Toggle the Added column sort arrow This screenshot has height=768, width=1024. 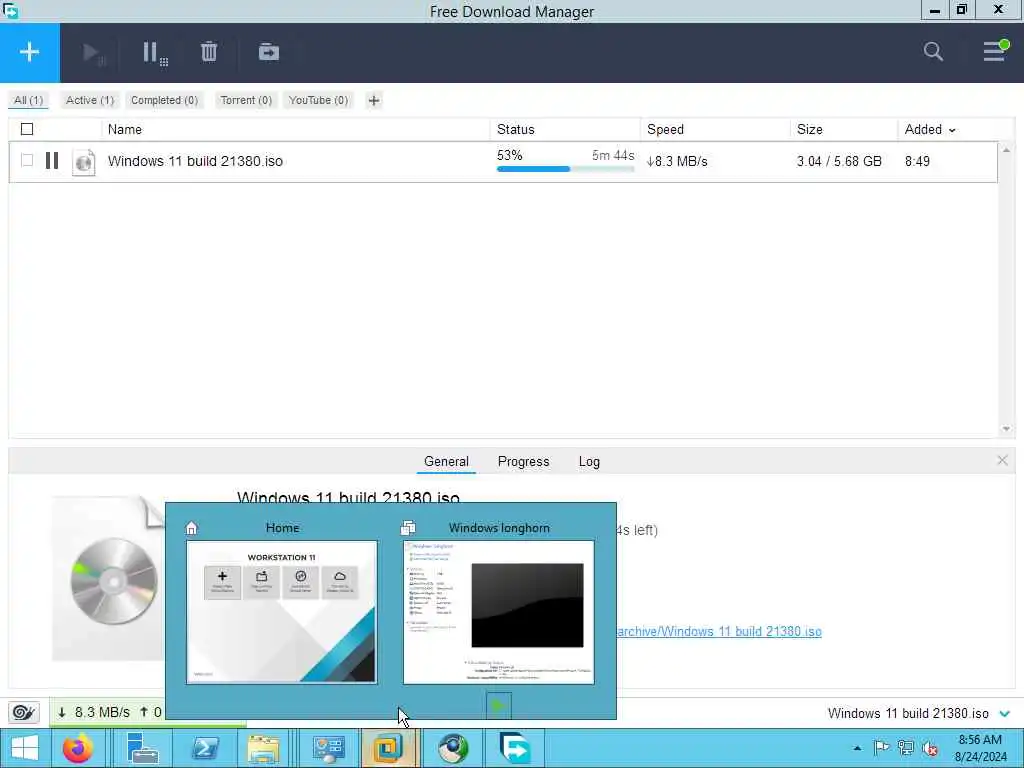pos(952,130)
